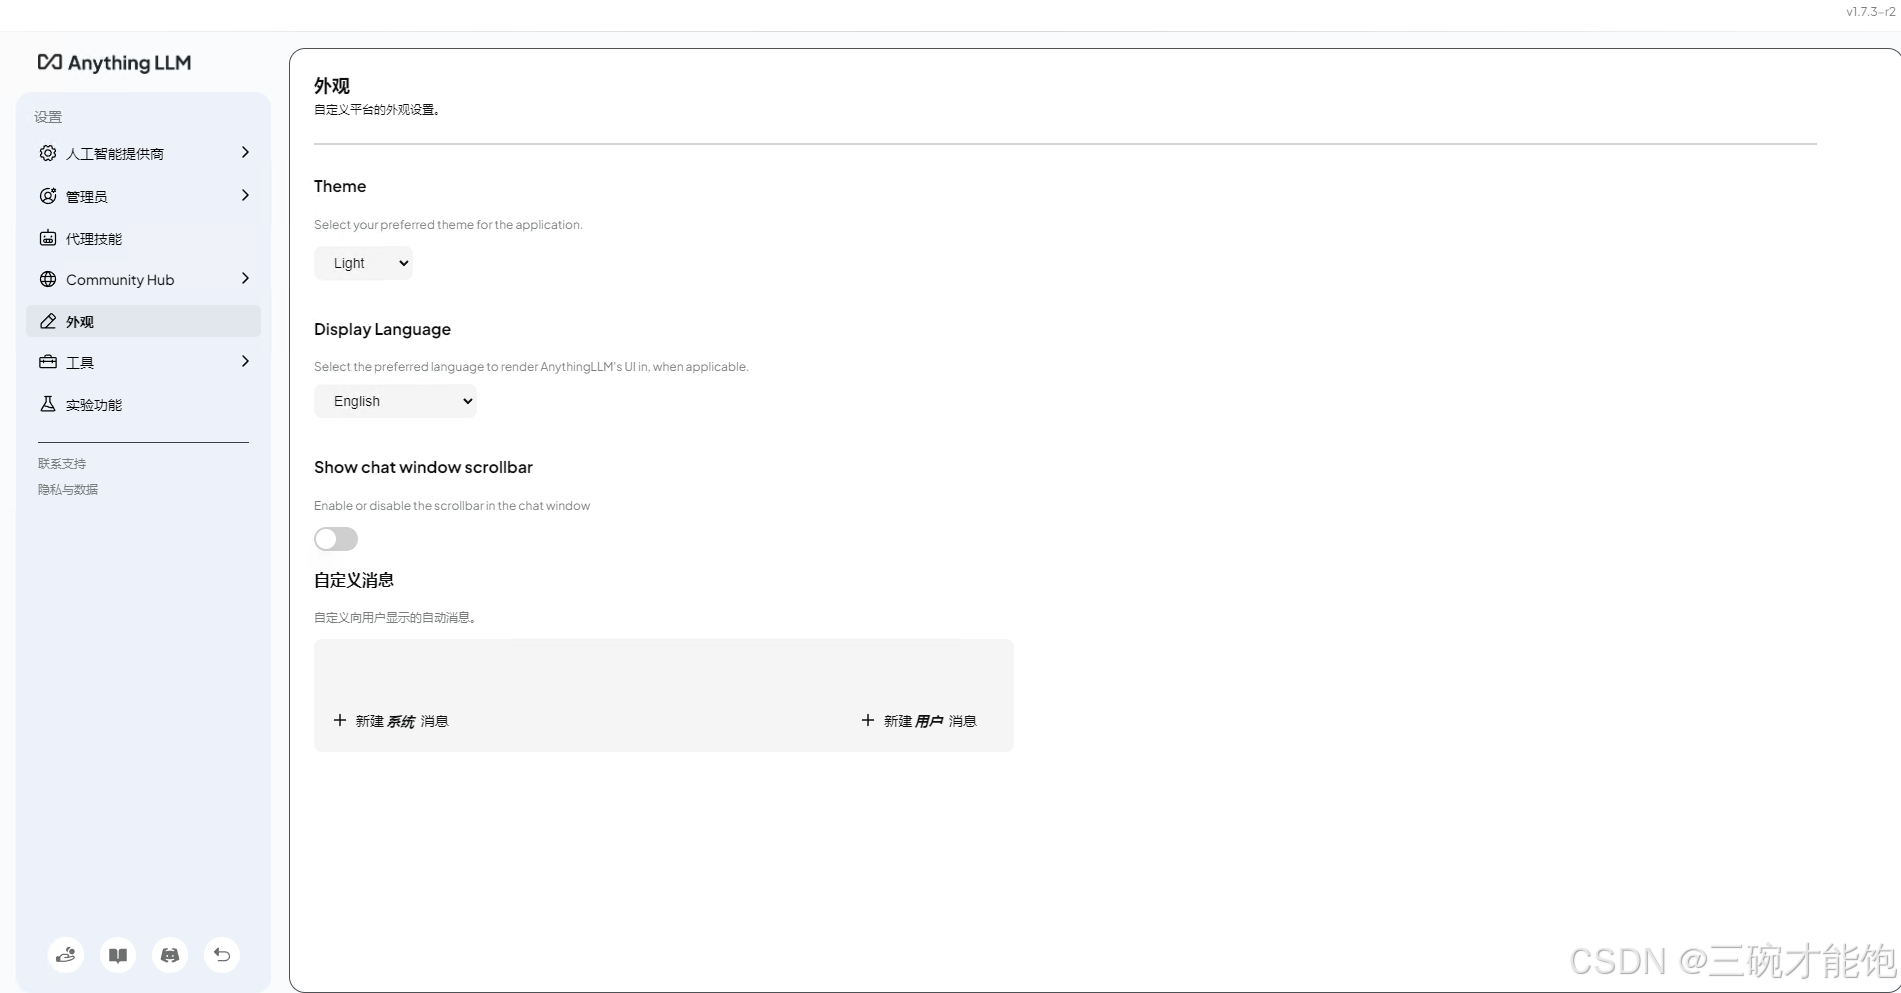Select the Community Hub globe icon

[x=47, y=280]
